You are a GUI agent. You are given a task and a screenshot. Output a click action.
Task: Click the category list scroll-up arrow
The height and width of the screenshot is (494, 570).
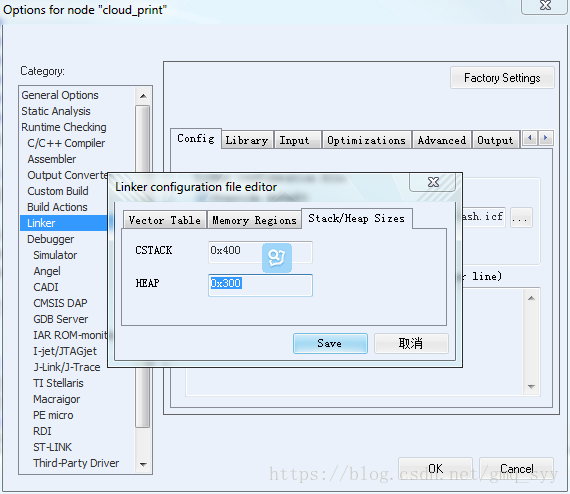pyautogui.click(x=143, y=96)
